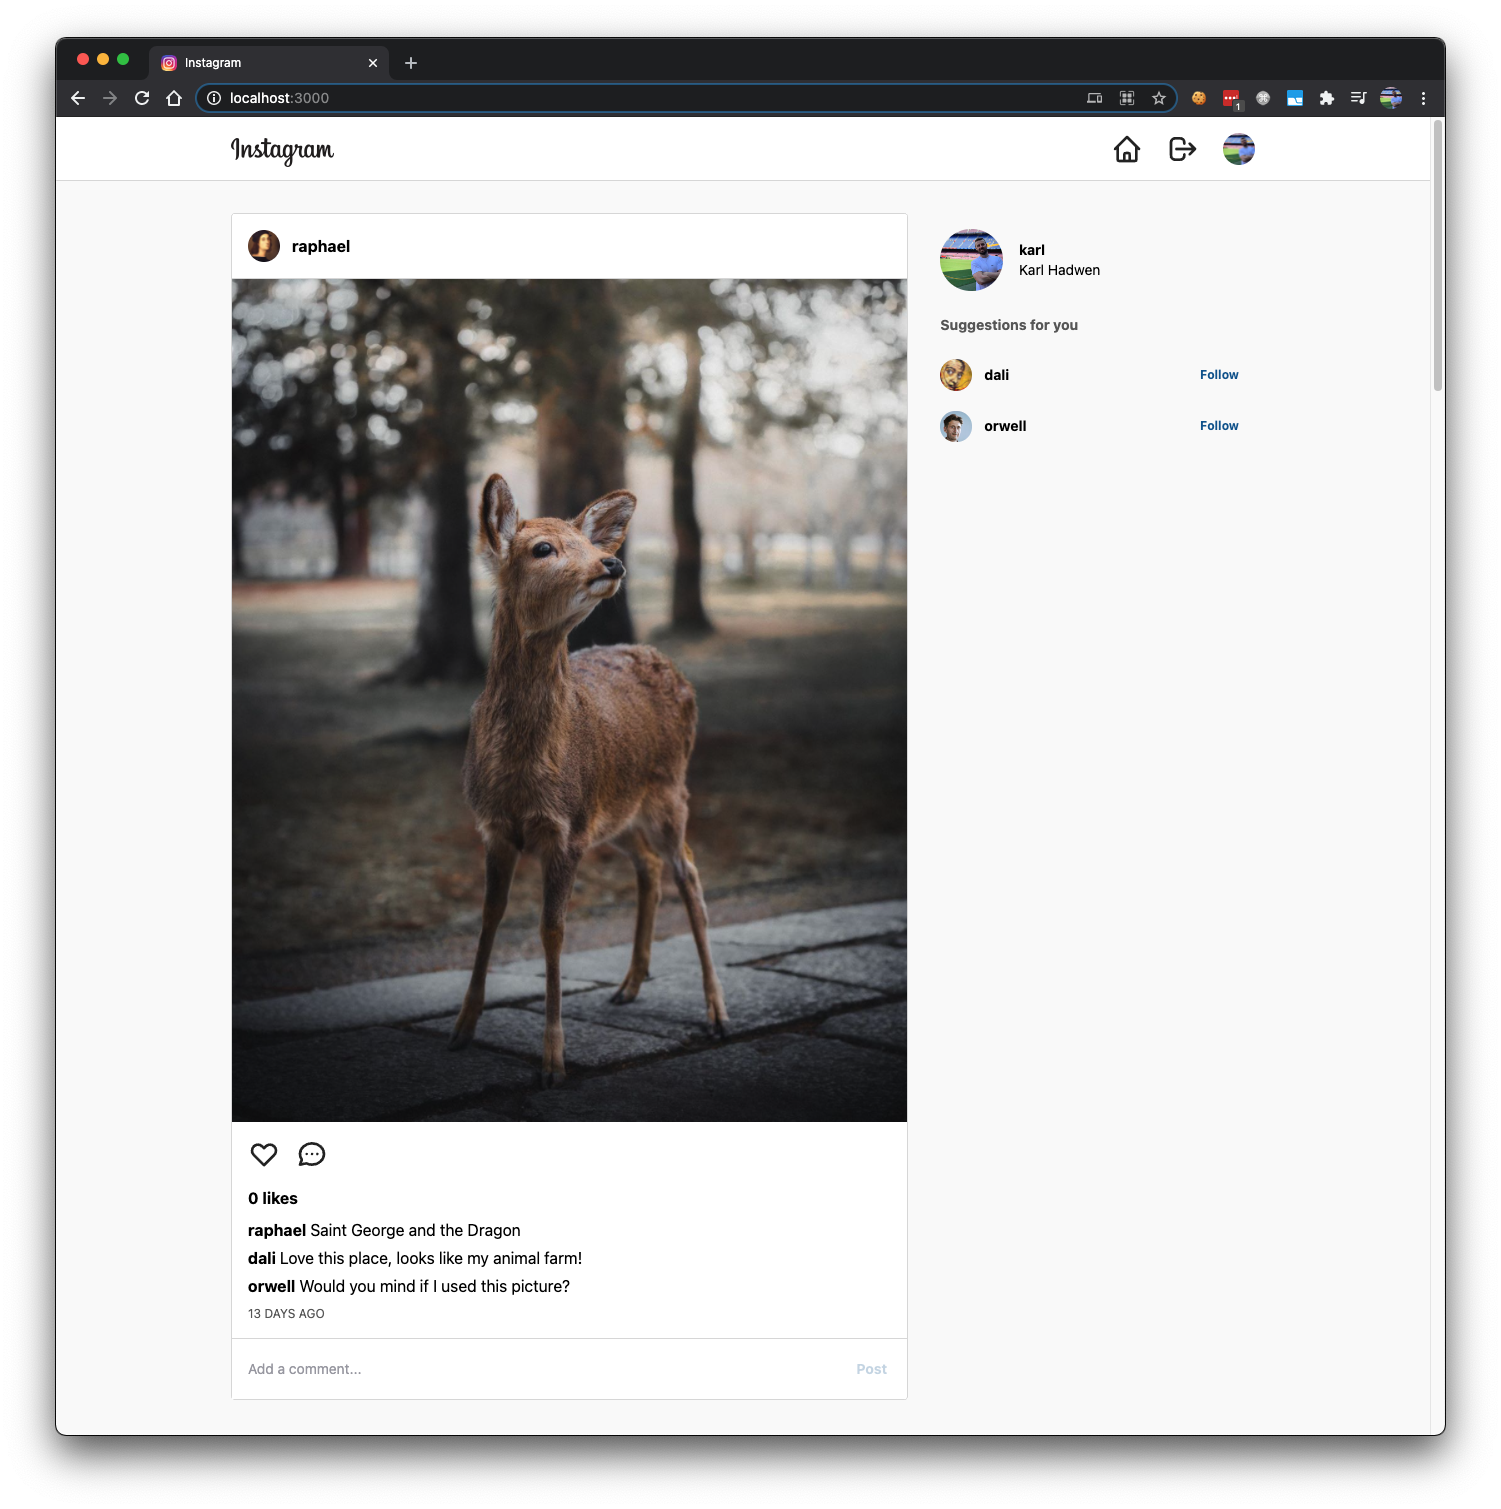Click the 0 likes text
This screenshot has height=1509, width=1501.
point(273,1198)
